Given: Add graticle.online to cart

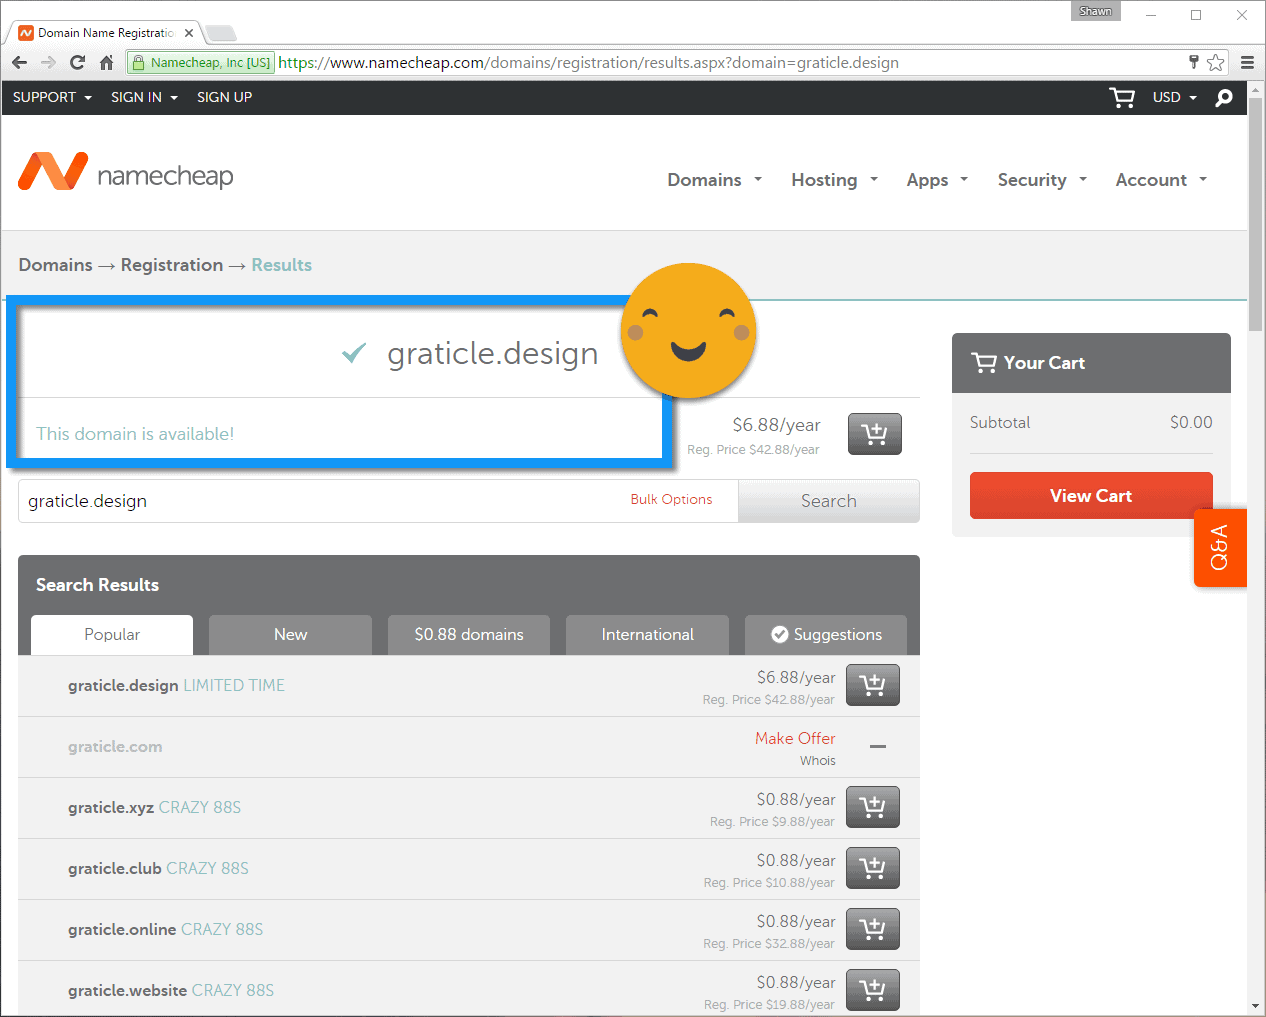Looking at the screenshot, I should point(873,929).
